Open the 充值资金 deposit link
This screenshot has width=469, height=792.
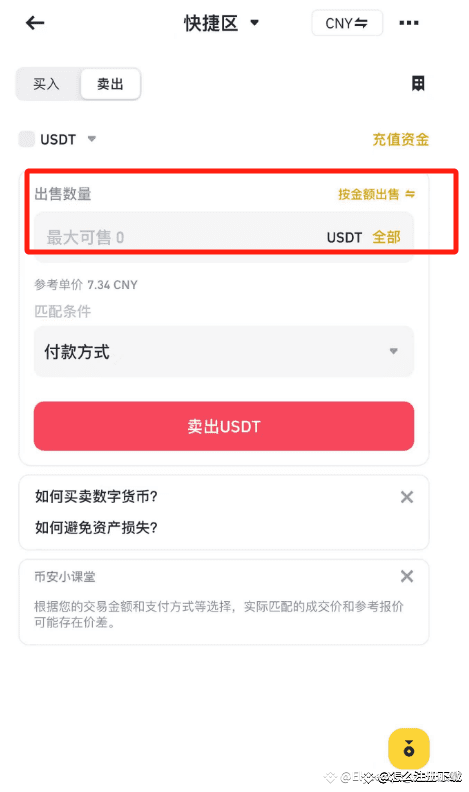[401, 139]
